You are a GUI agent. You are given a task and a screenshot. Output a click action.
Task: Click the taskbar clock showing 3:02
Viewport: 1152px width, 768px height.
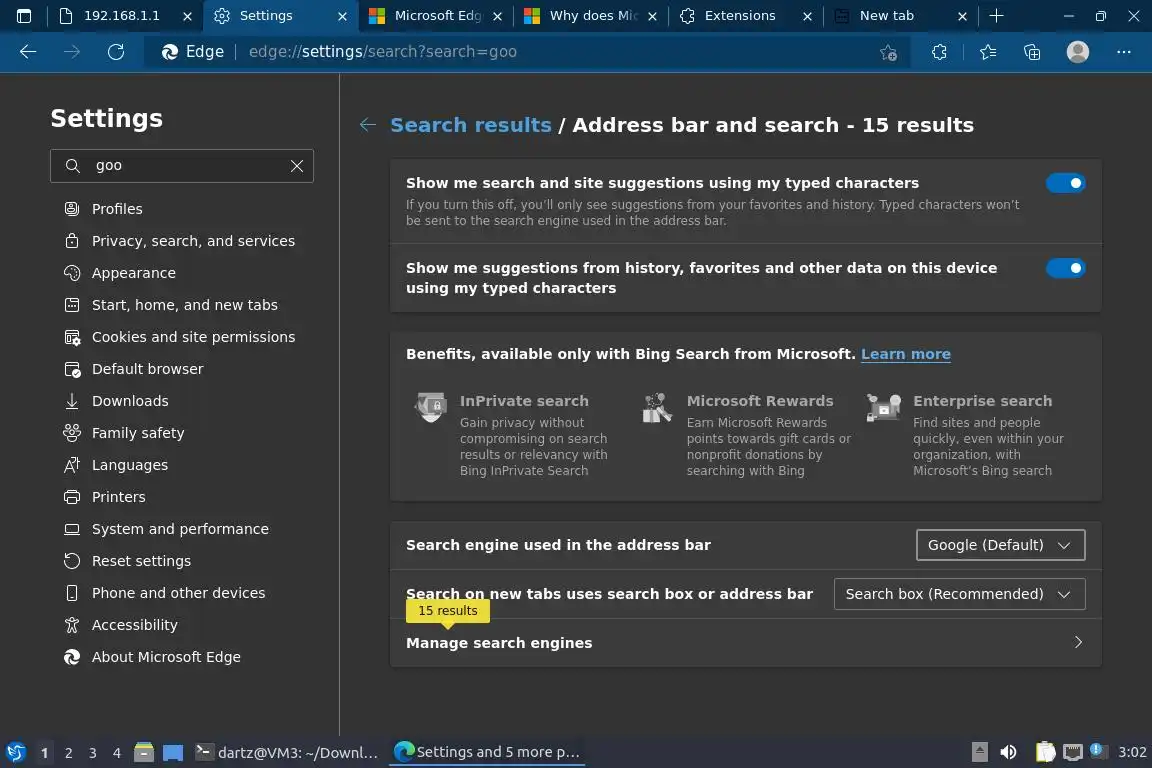[1131, 752]
